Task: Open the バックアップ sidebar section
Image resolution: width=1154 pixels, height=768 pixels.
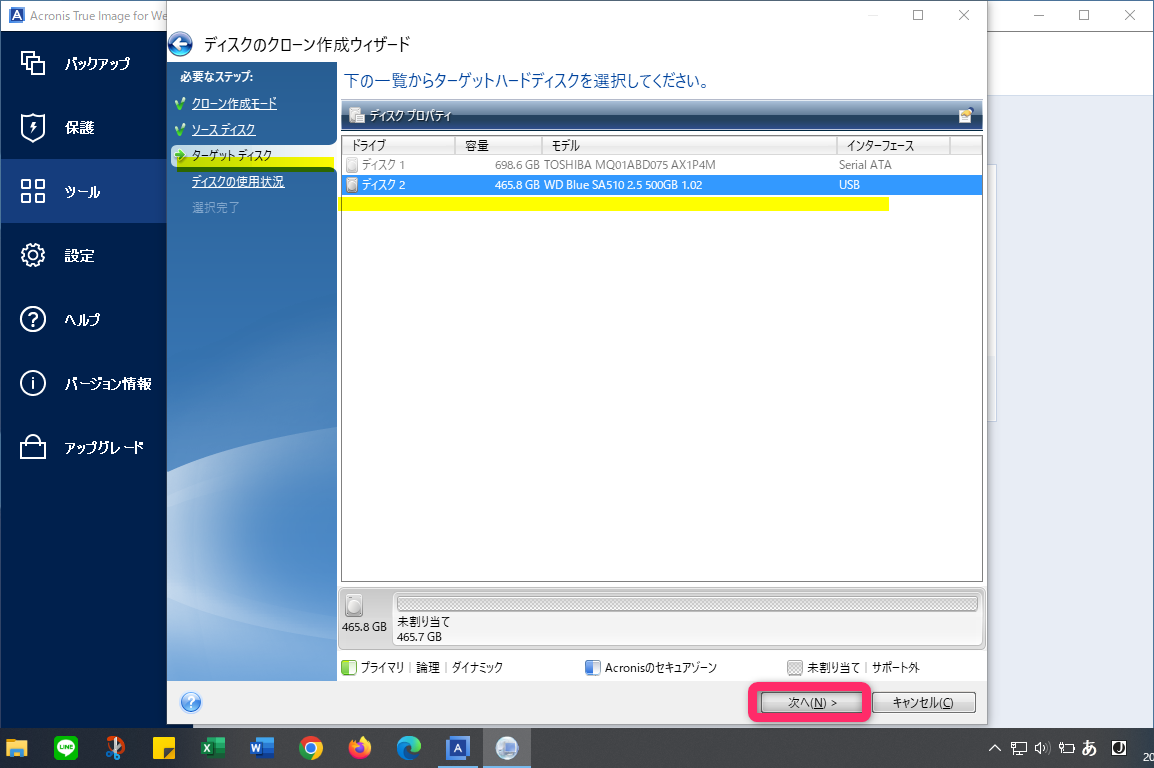Action: [x=83, y=63]
